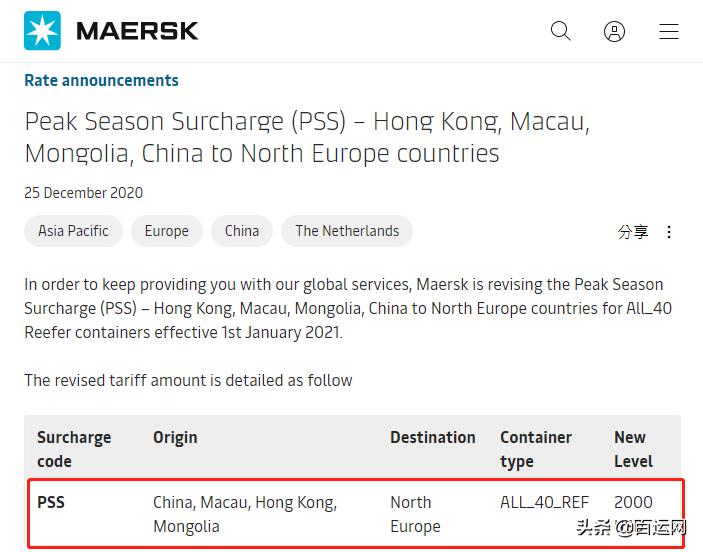Image resolution: width=703 pixels, height=552 pixels.
Task: Click the ALL_40_REF container type cell
Action: (x=545, y=502)
